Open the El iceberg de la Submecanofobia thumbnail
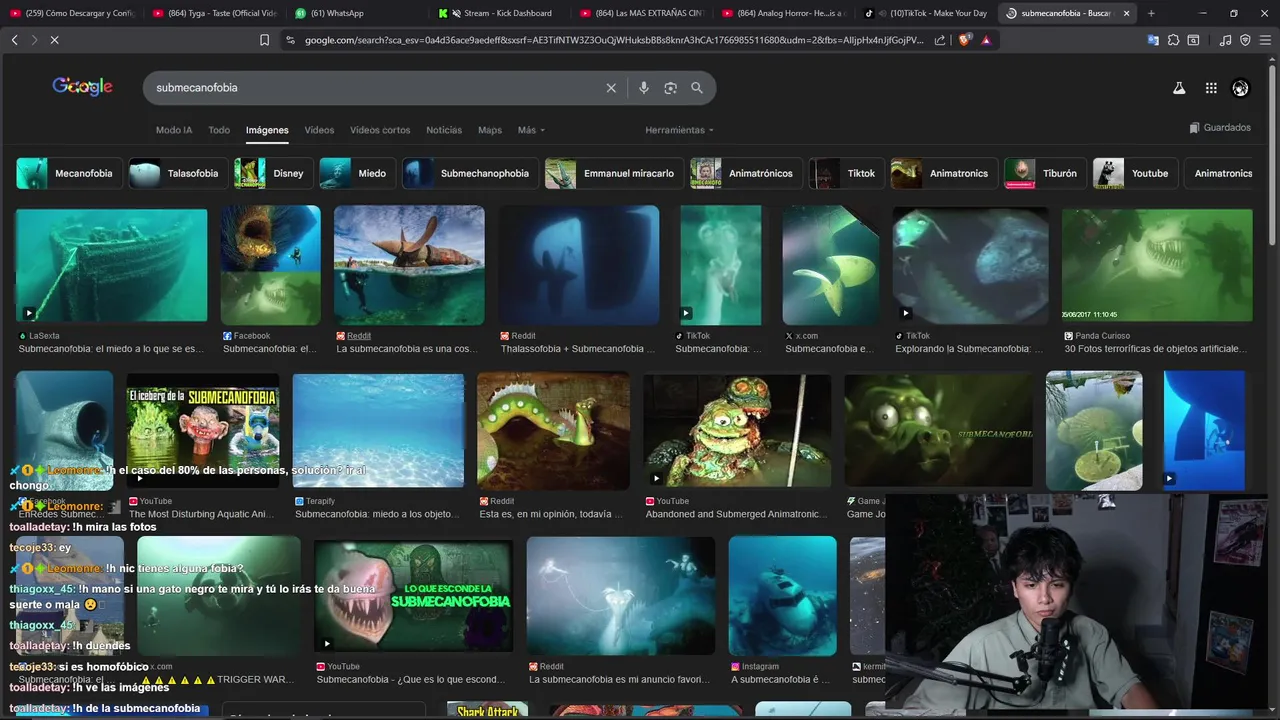 (x=203, y=431)
